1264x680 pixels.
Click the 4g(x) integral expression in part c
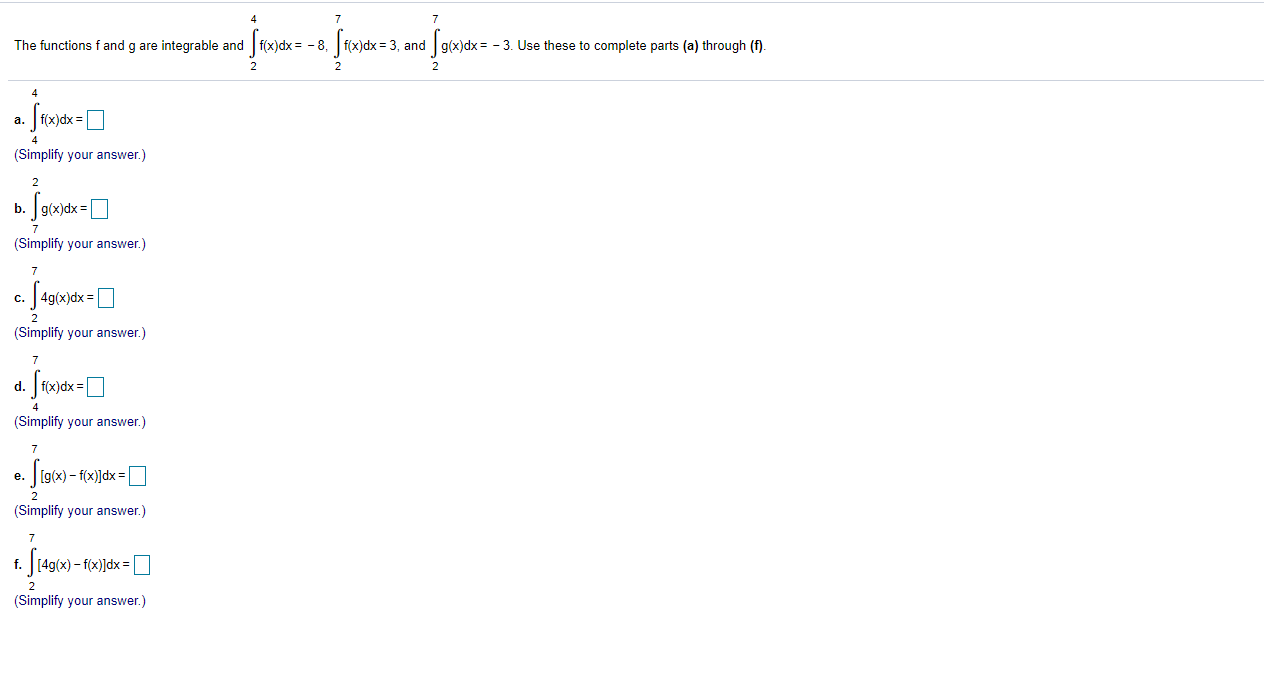63,297
